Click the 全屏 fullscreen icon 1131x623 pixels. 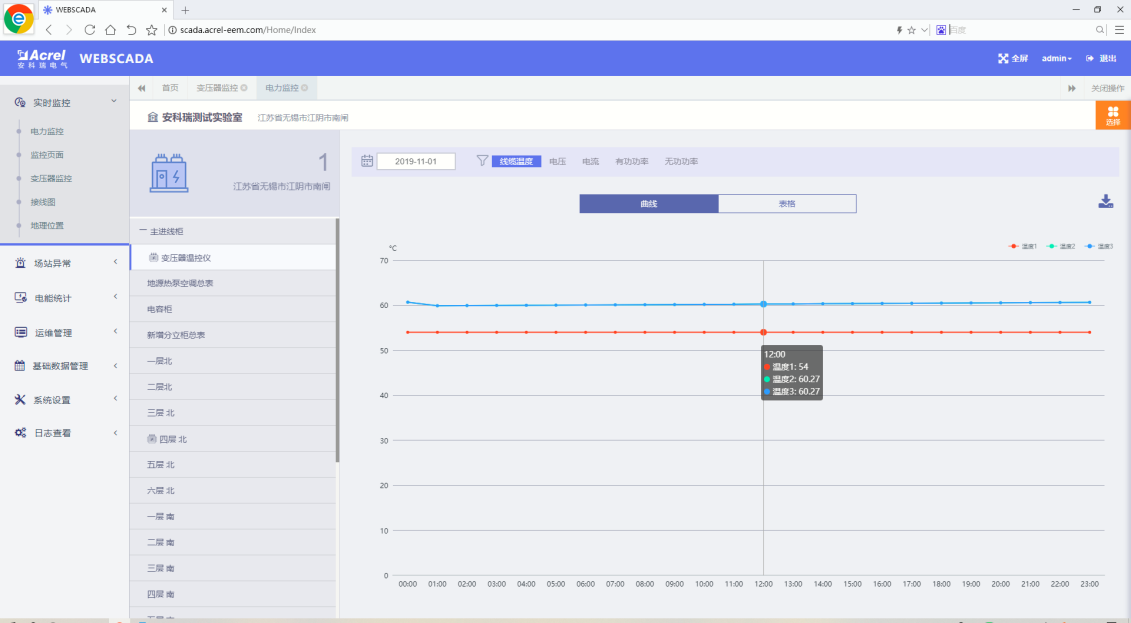coord(1003,58)
